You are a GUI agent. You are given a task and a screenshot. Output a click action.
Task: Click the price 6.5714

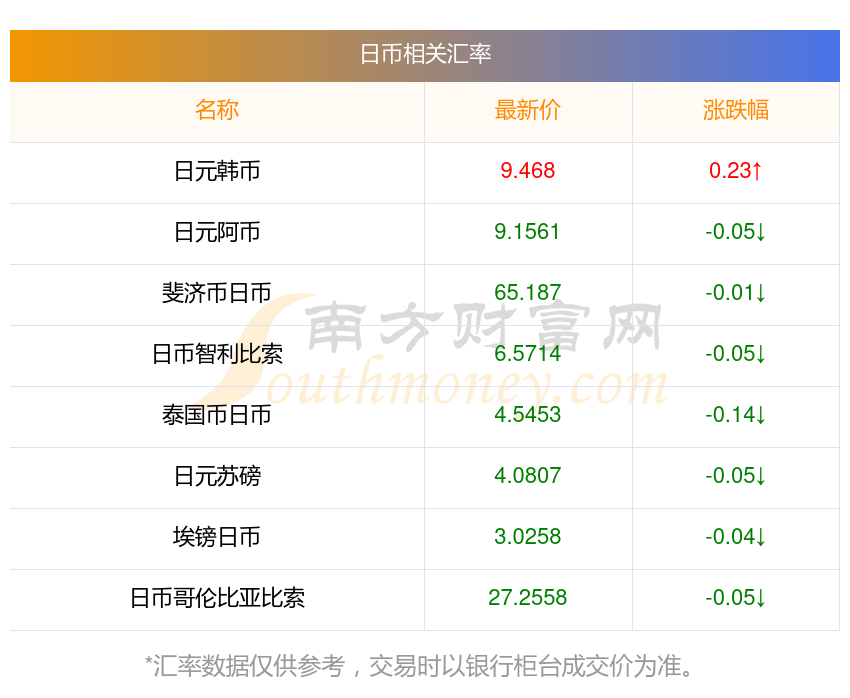(x=527, y=354)
